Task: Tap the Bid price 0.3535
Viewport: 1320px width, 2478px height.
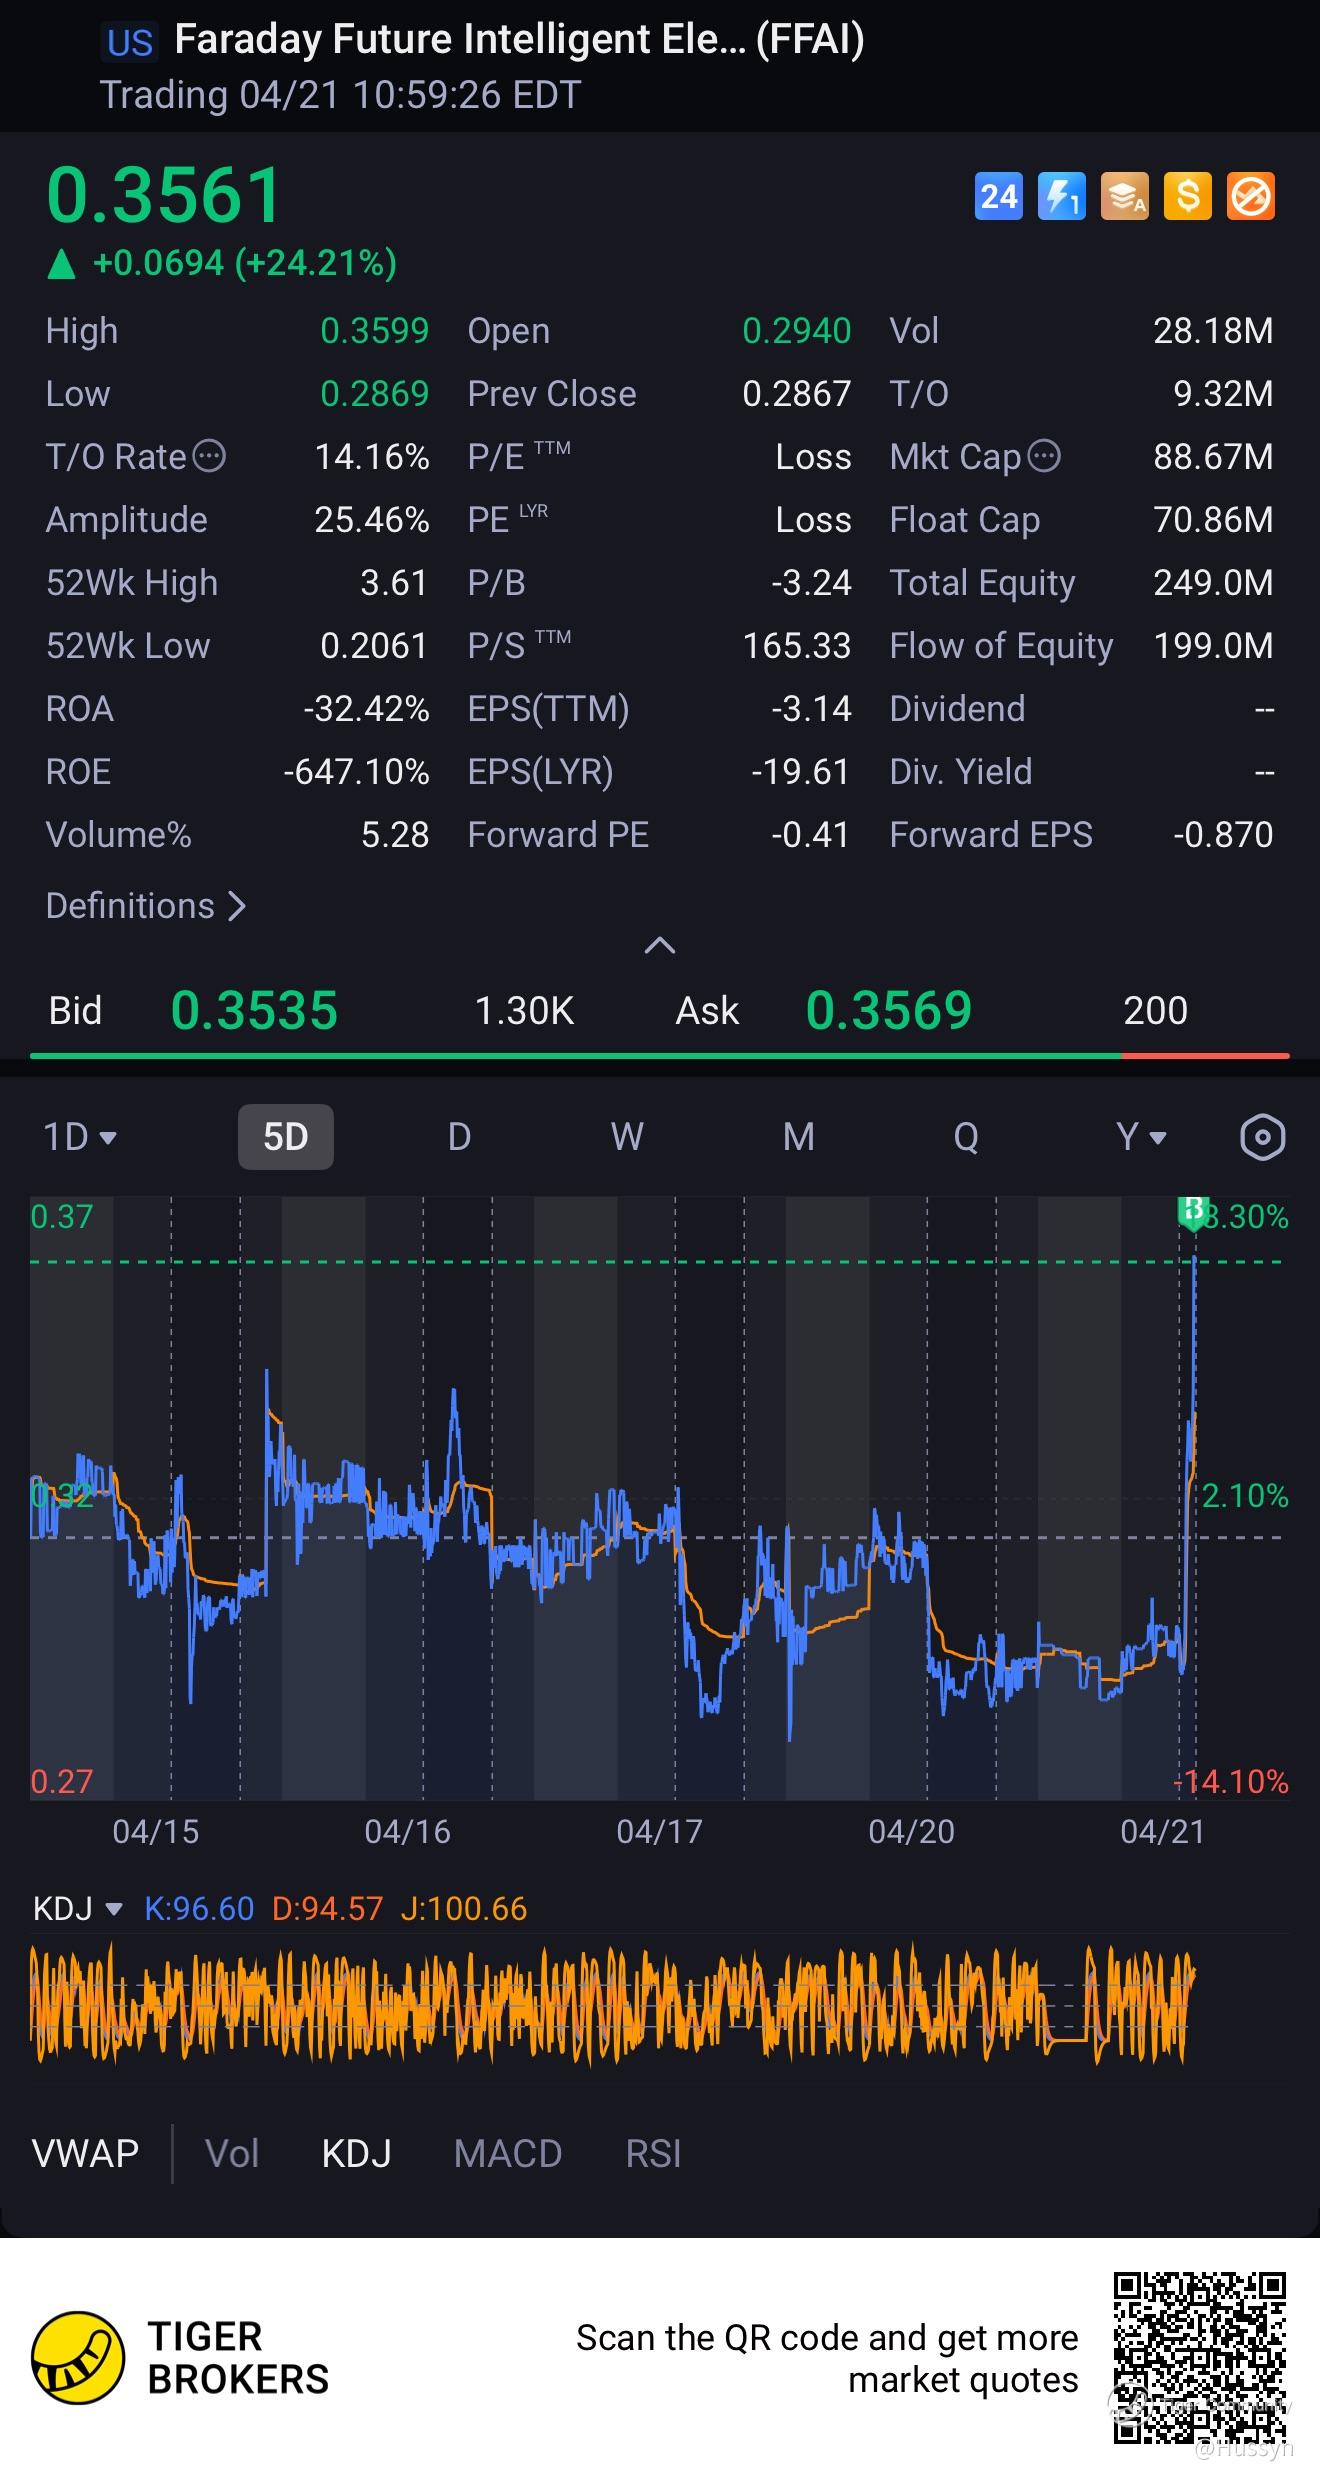Action: pos(254,1010)
